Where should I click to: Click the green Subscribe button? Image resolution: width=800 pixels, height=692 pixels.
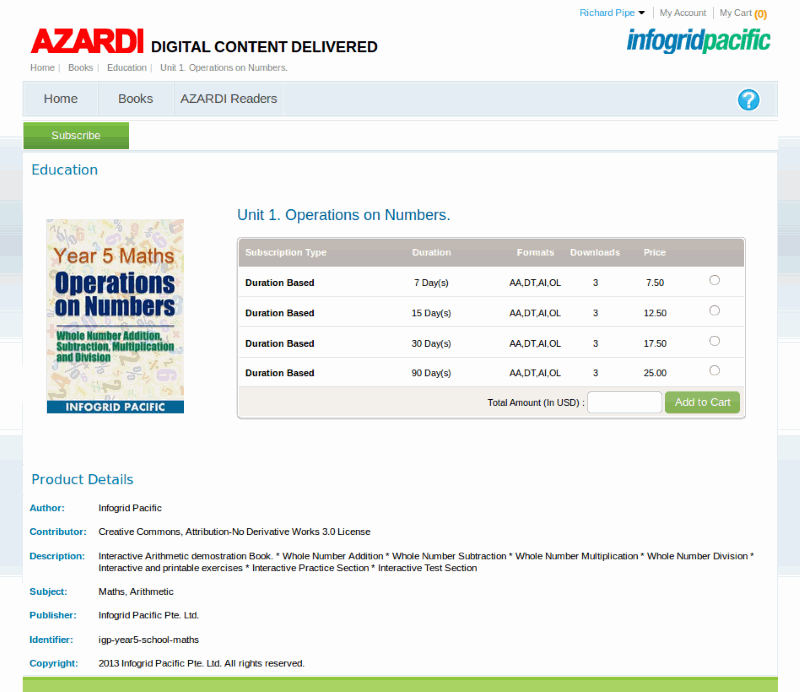point(76,135)
